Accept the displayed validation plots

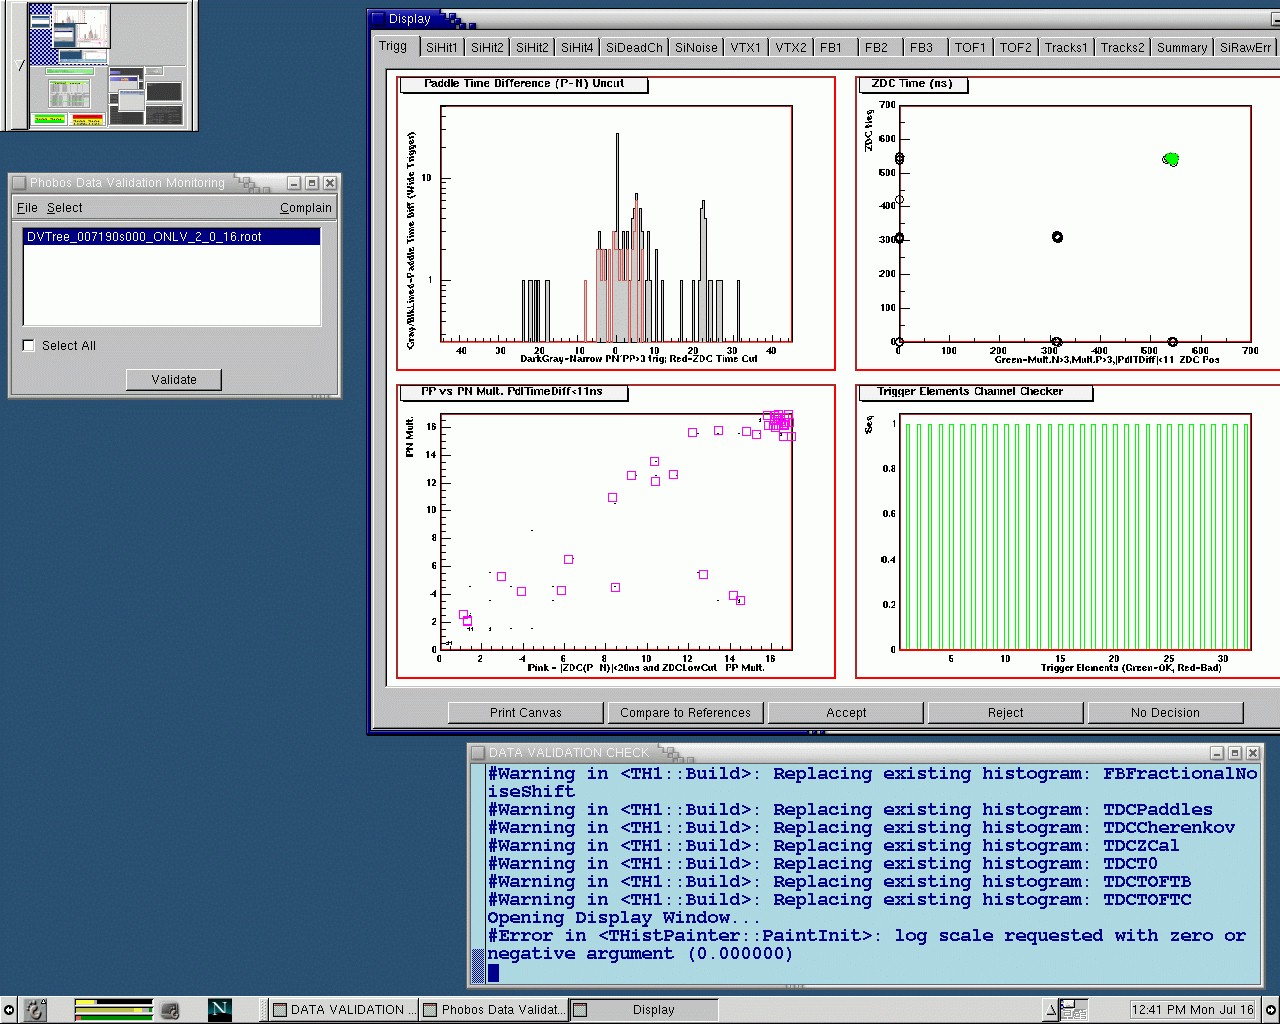(846, 713)
